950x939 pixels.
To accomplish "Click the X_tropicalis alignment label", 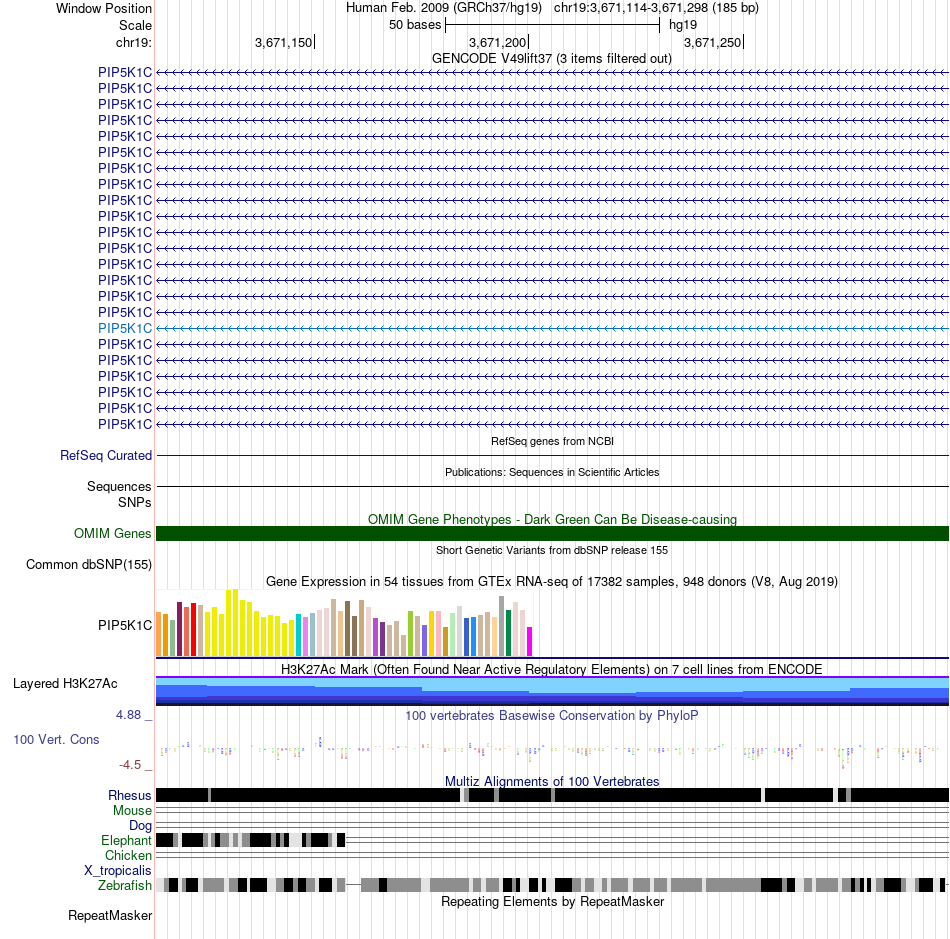I will pos(118,871).
